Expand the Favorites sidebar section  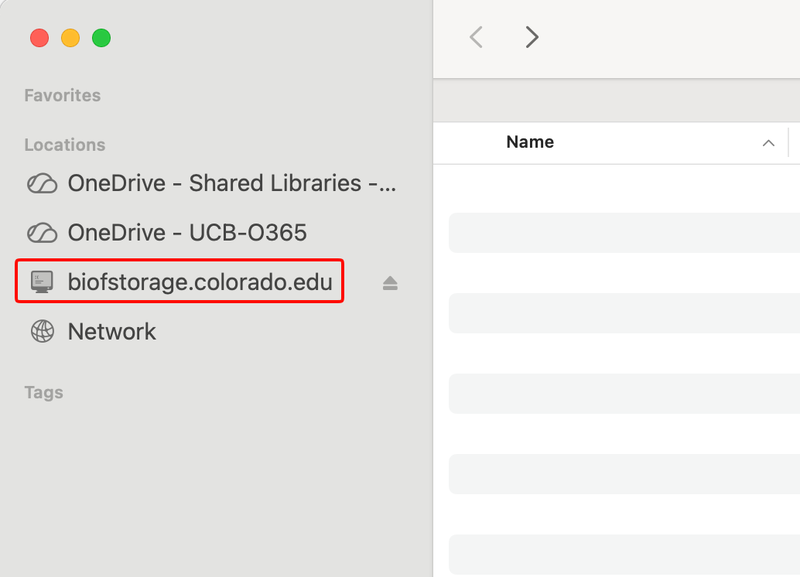click(62, 95)
